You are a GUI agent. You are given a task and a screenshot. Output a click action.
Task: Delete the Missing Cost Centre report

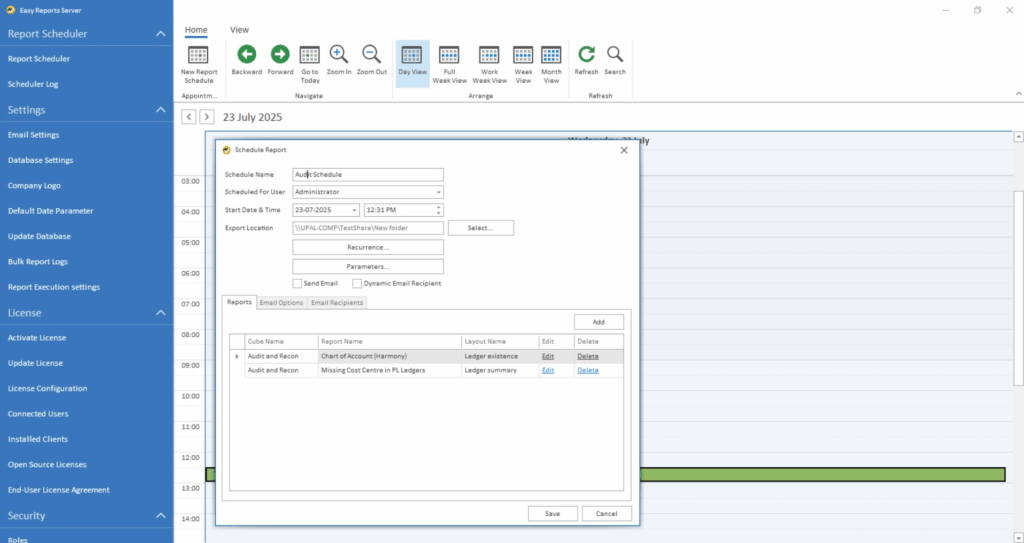pyautogui.click(x=588, y=370)
